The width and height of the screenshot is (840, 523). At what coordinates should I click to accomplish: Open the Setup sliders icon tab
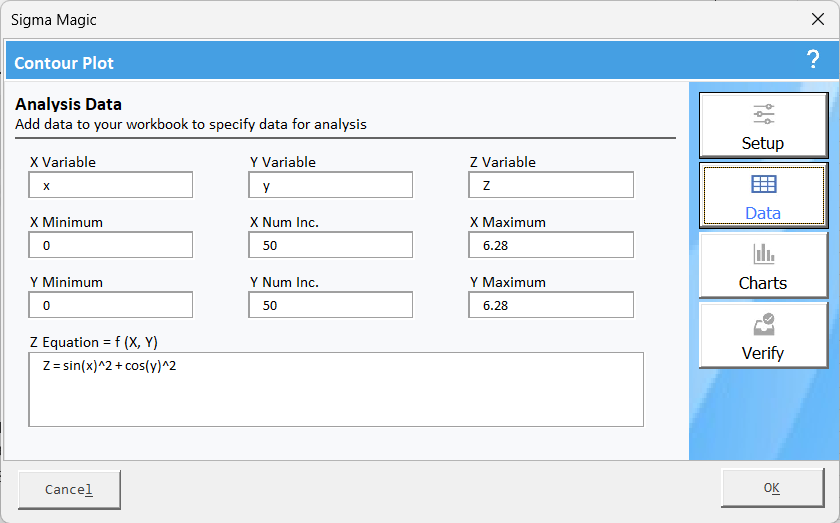[x=763, y=114]
